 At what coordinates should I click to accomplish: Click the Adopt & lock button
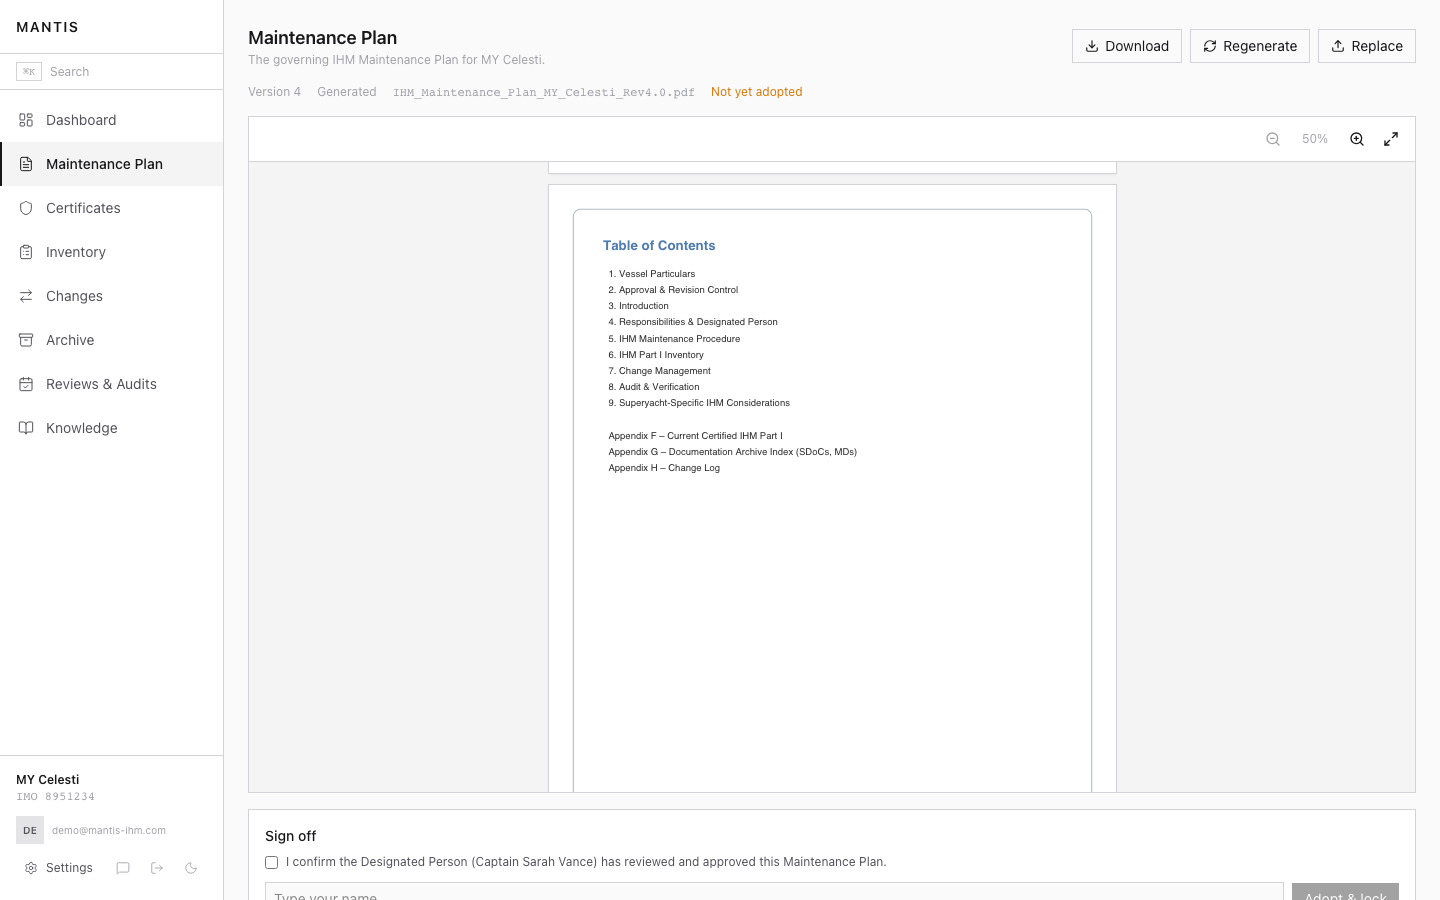(1345, 892)
